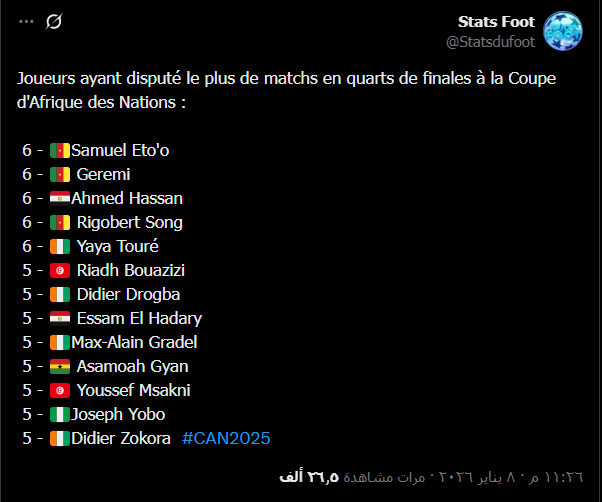
Task: Open the #CAN2025 hashtag
Action: [x=226, y=438]
